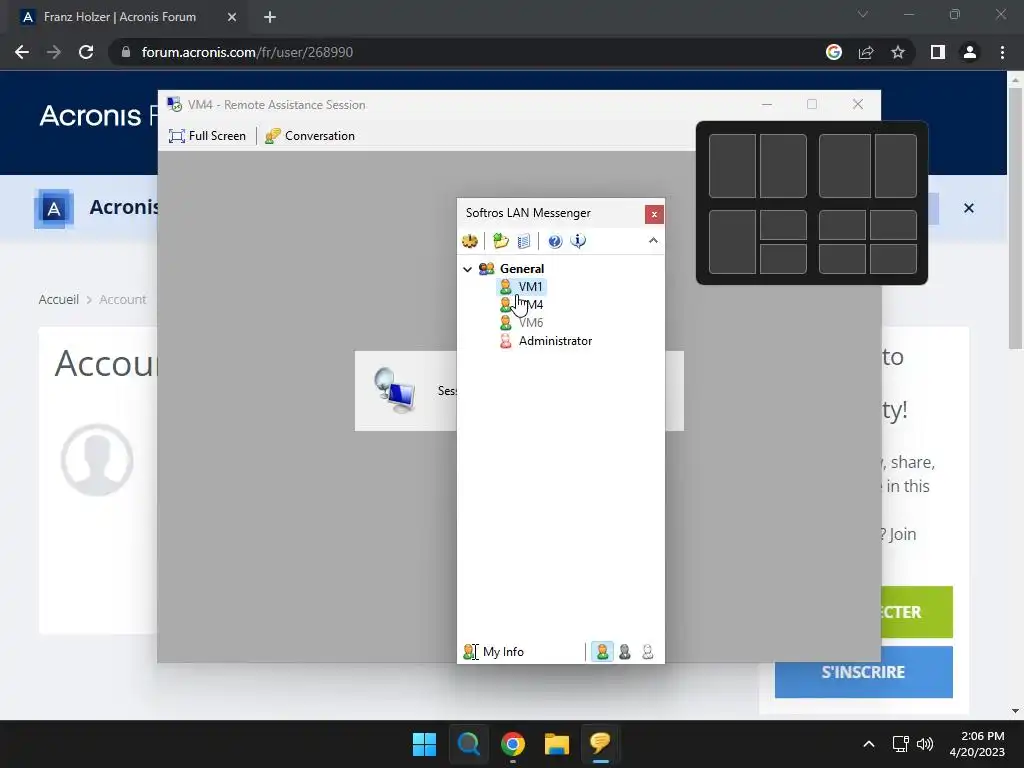The width and height of the screenshot is (1024, 768).
Task: Click the volume icon in the system tray
Action: (x=925, y=744)
